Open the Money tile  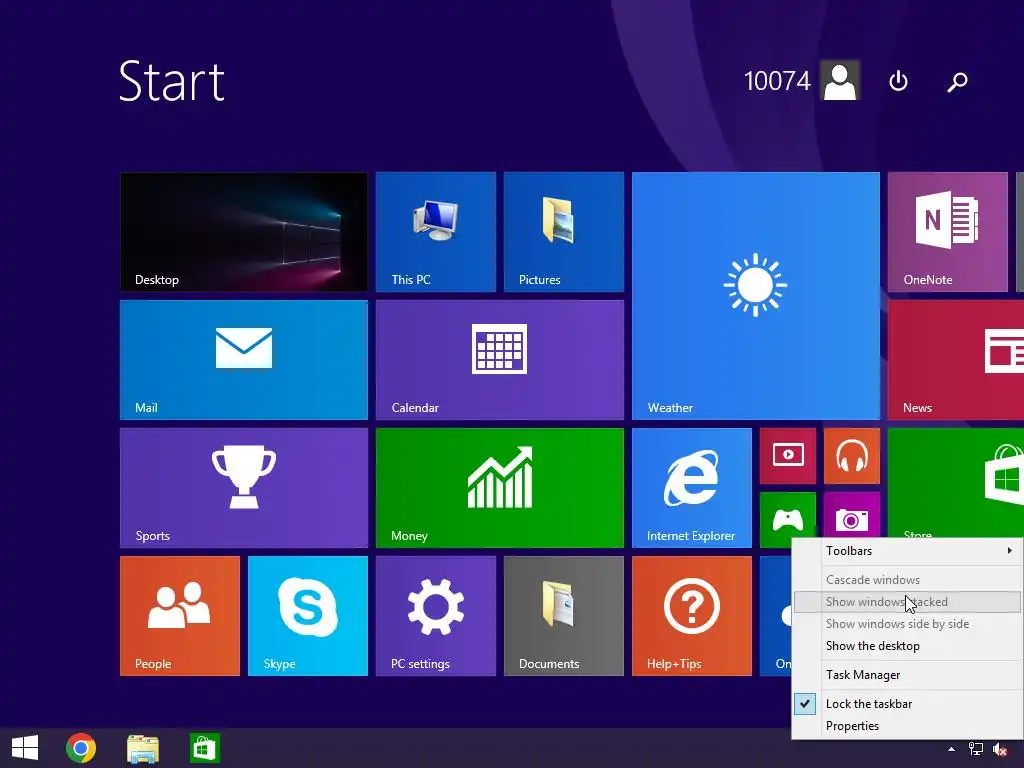pyautogui.click(x=500, y=488)
